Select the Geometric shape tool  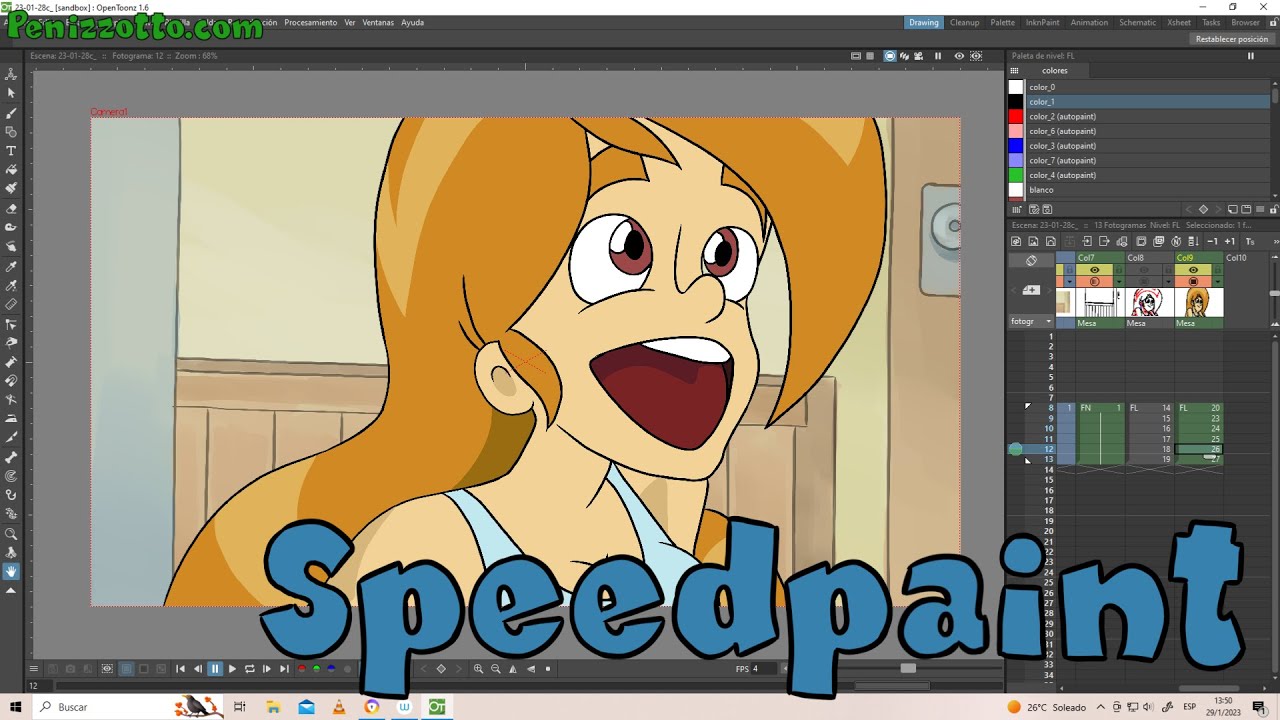[11, 132]
